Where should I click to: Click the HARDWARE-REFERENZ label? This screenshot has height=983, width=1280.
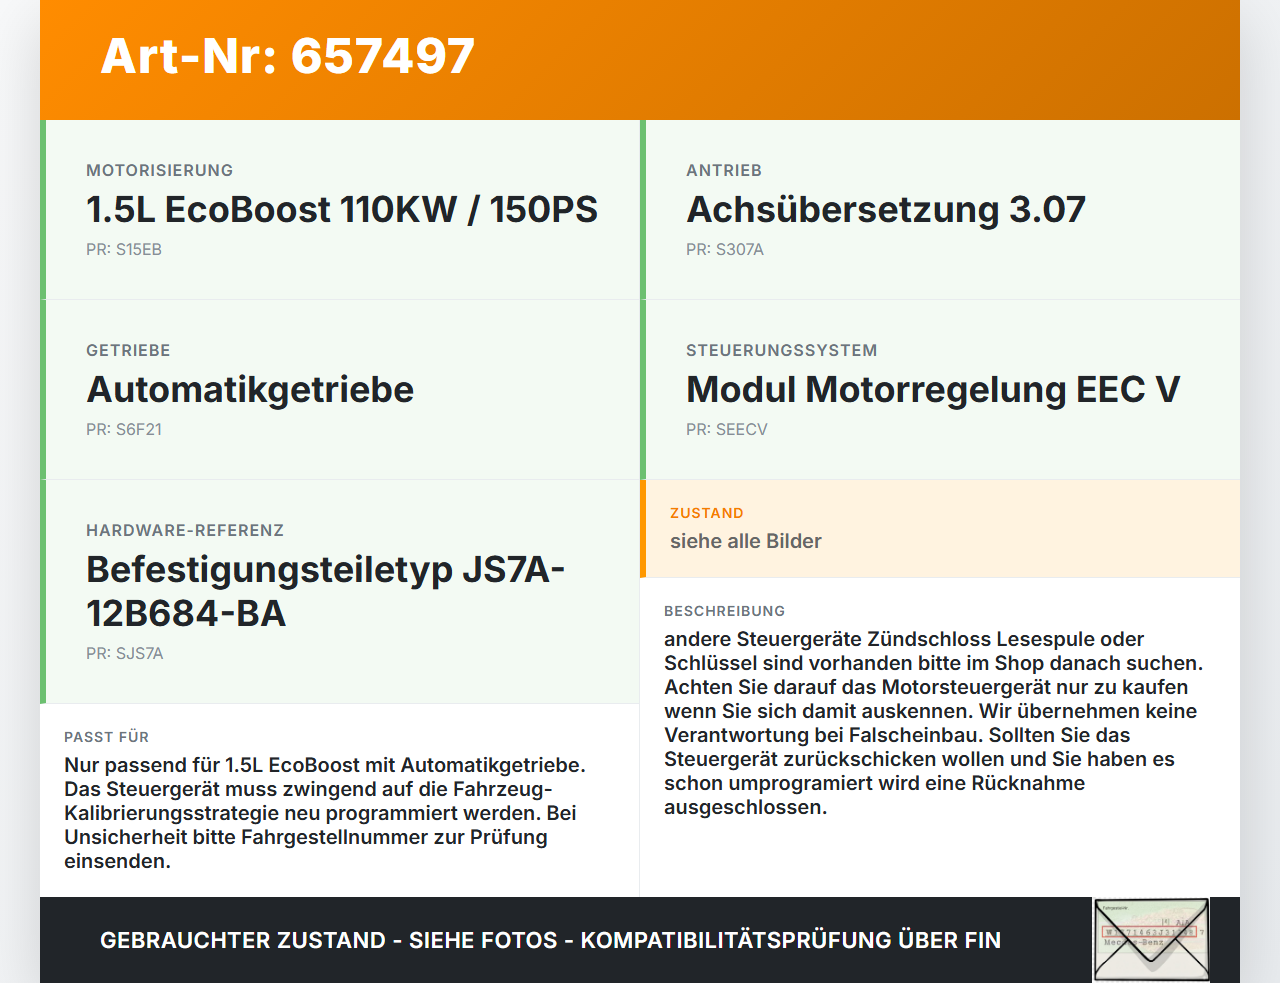pyautogui.click(x=185, y=530)
